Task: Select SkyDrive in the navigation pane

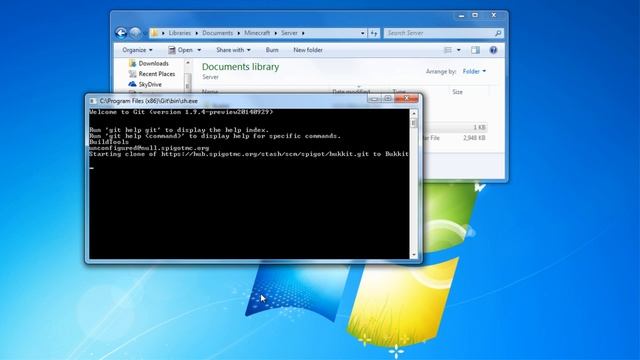Action: [x=150, y=84]
